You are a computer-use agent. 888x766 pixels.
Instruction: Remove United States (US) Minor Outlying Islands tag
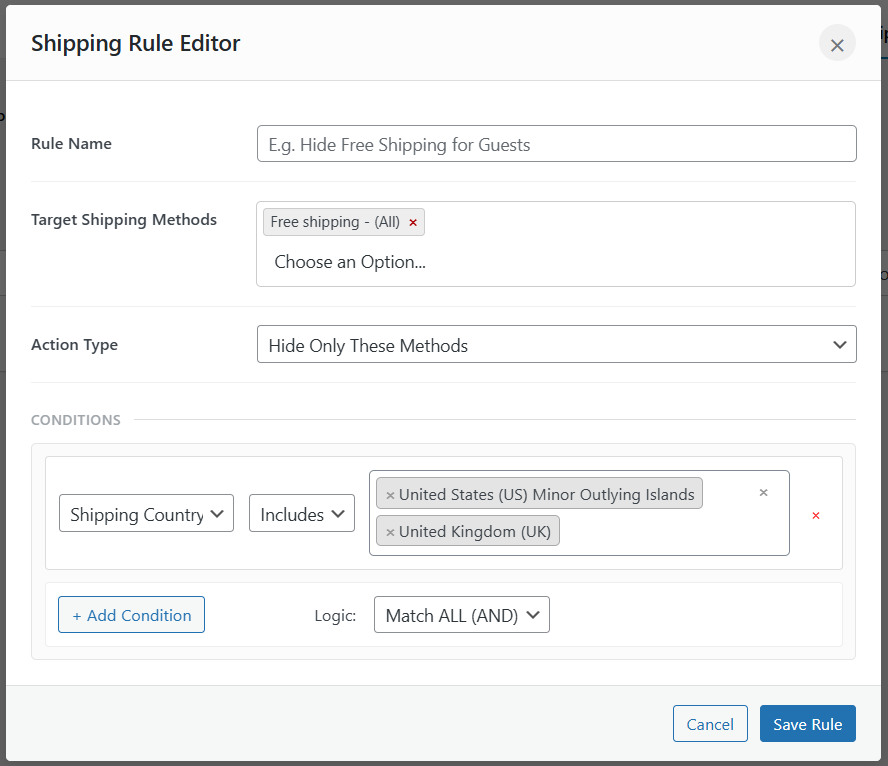tap(389, 493)
